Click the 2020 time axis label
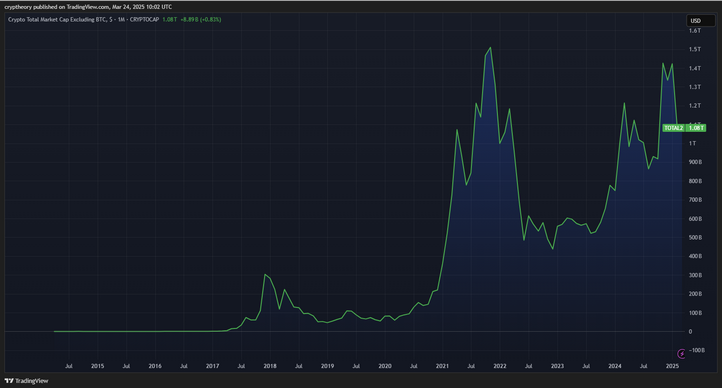This screenshot has width=722, height=388. (x=385, y=366)
